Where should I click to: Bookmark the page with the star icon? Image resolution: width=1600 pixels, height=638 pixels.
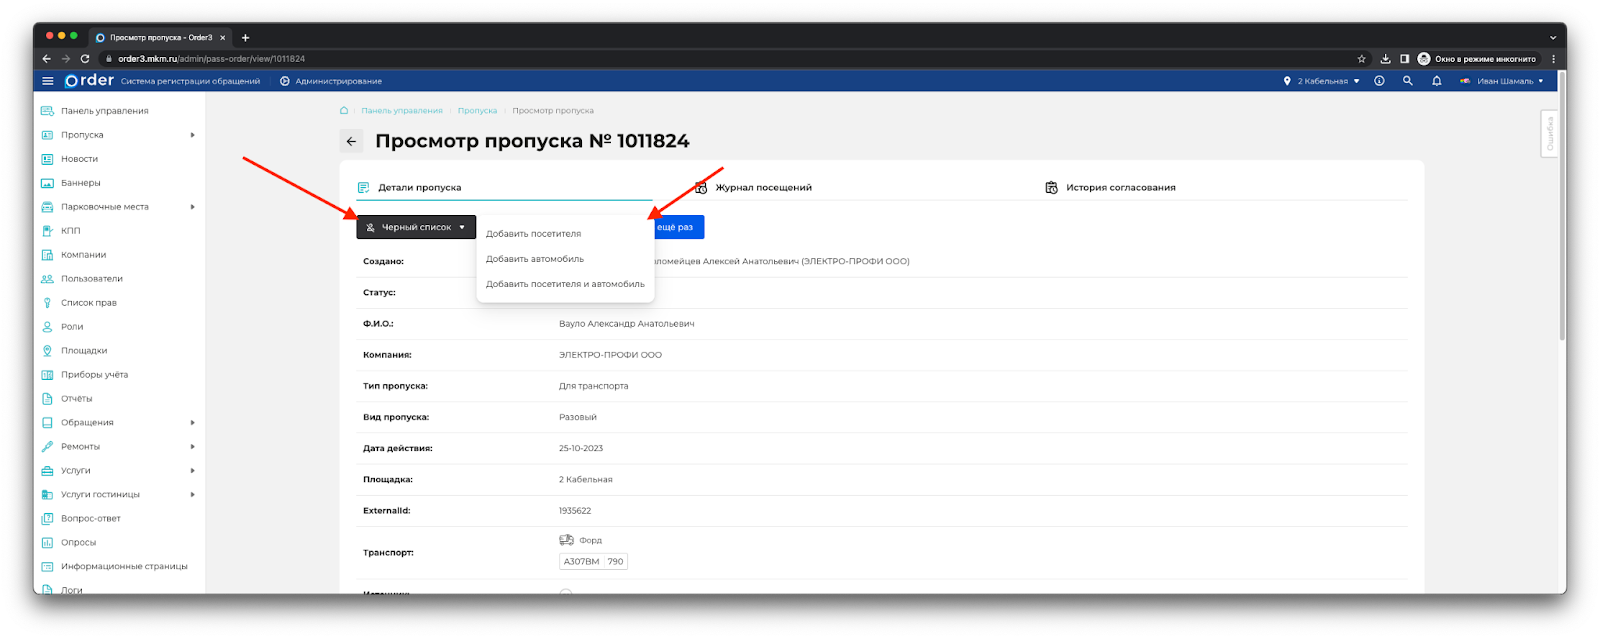(1361, 59)
